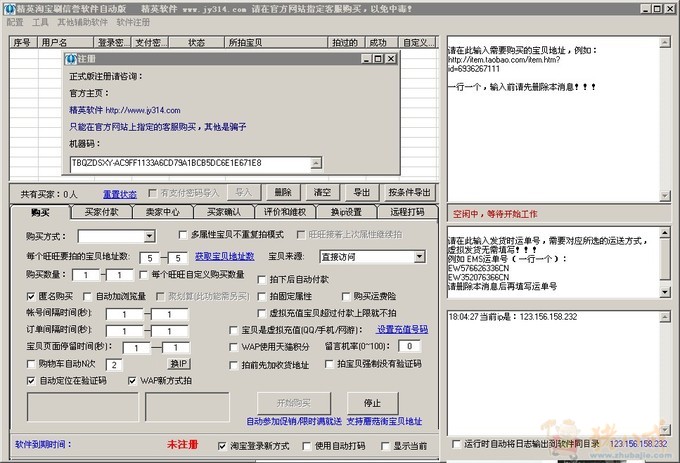The width and height of the screenshot is (680, 463).
Task: Toggle 拍固定属性 checkbox
Action: (262, 297)
